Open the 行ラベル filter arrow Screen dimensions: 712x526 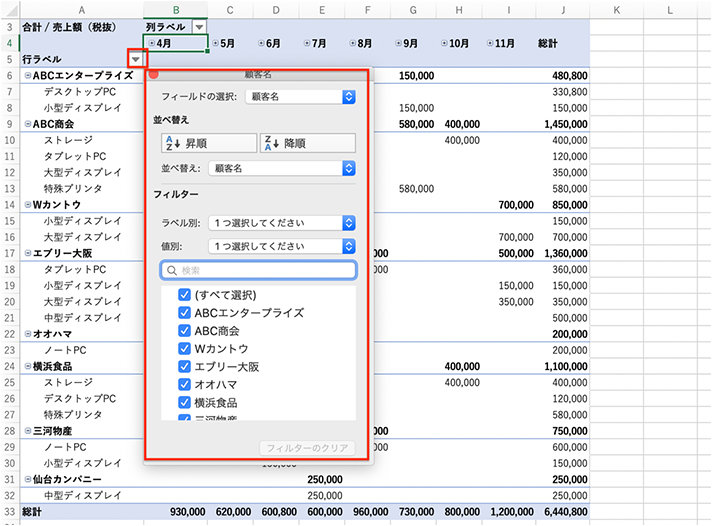pos(135,60)
